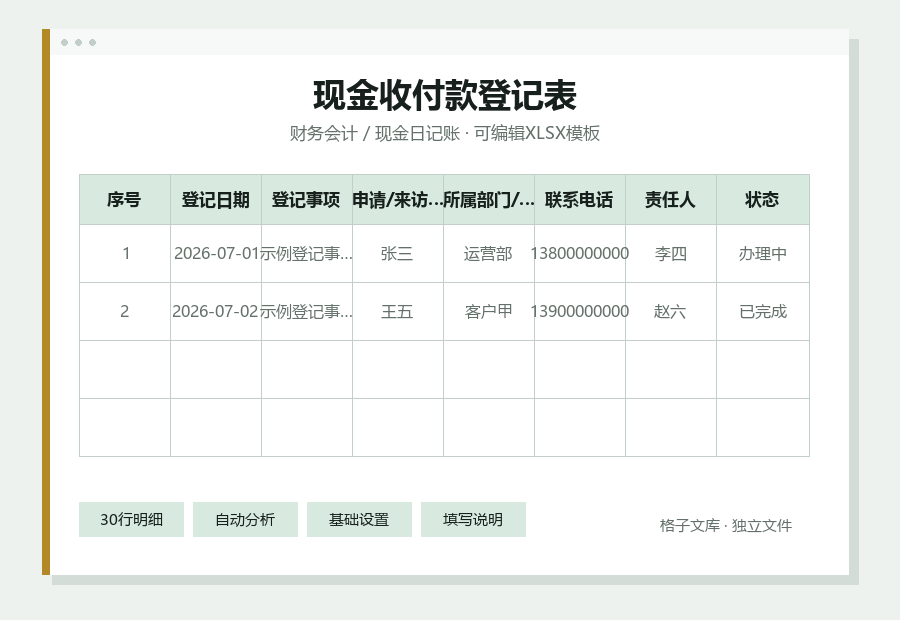Click phone number 13800000000

pyautogui.click(x=580, y=254)
